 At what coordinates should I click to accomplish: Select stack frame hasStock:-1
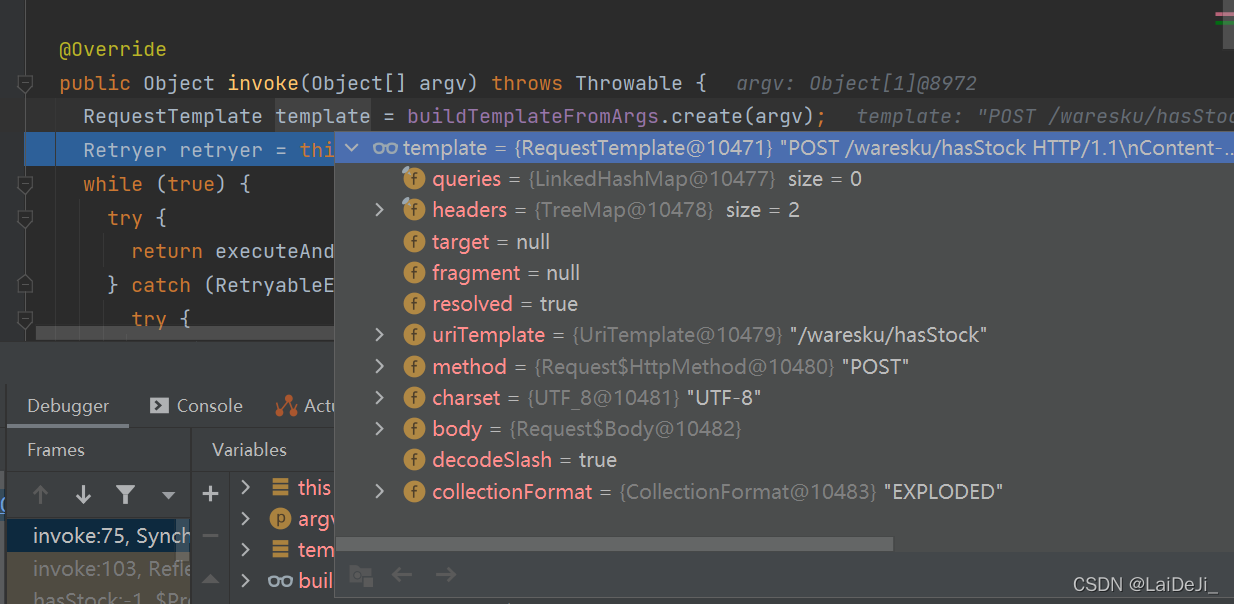coord(98,595)
